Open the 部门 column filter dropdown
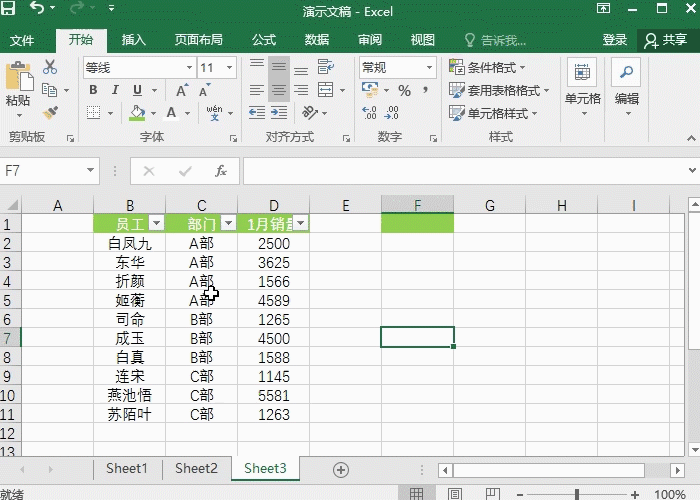Viewport: 700px width, 500px height. point(228,224)
